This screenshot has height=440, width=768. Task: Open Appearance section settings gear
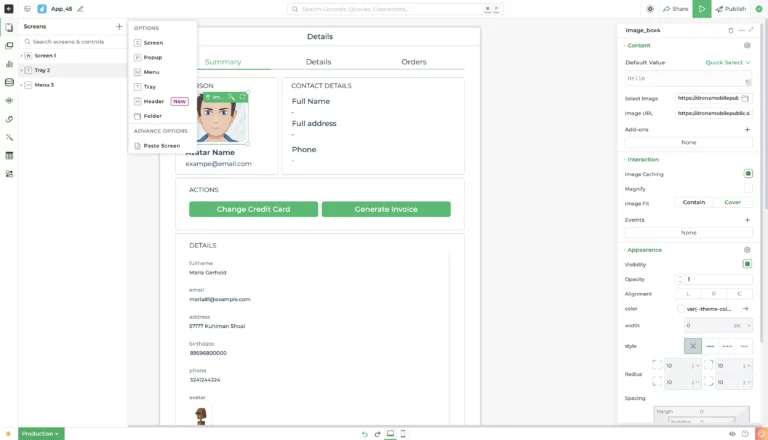pyautogui.click(x=747, y=250)
